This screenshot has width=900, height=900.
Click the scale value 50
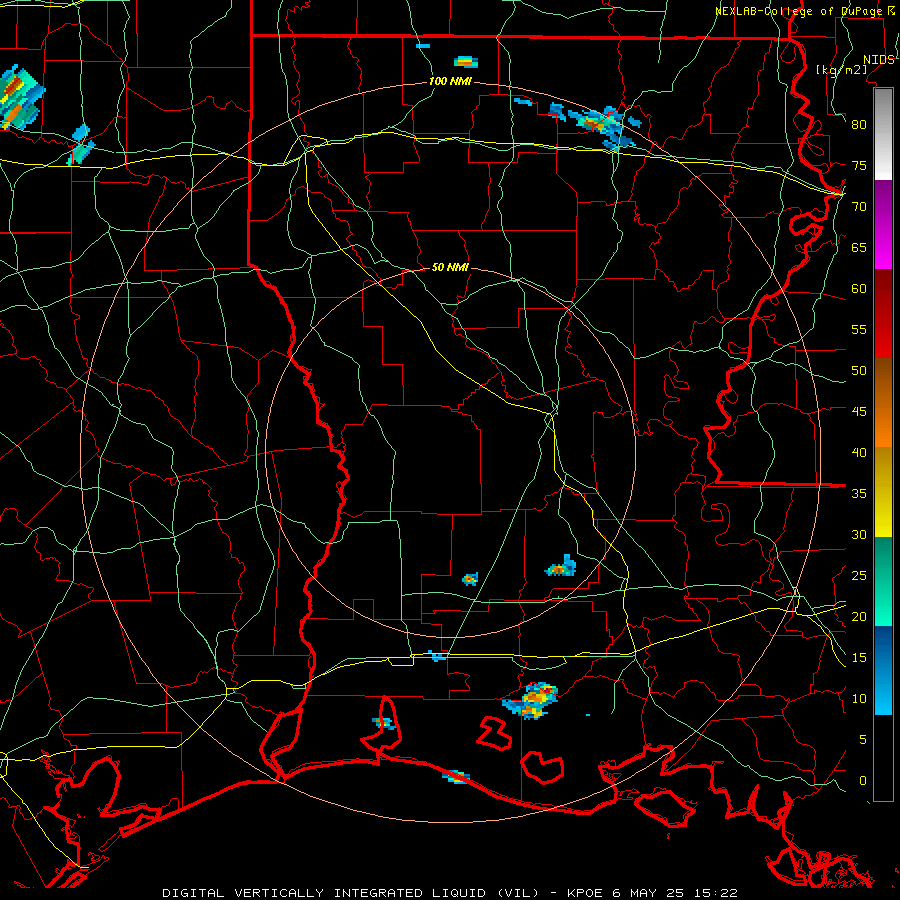[x=859, y=370]
